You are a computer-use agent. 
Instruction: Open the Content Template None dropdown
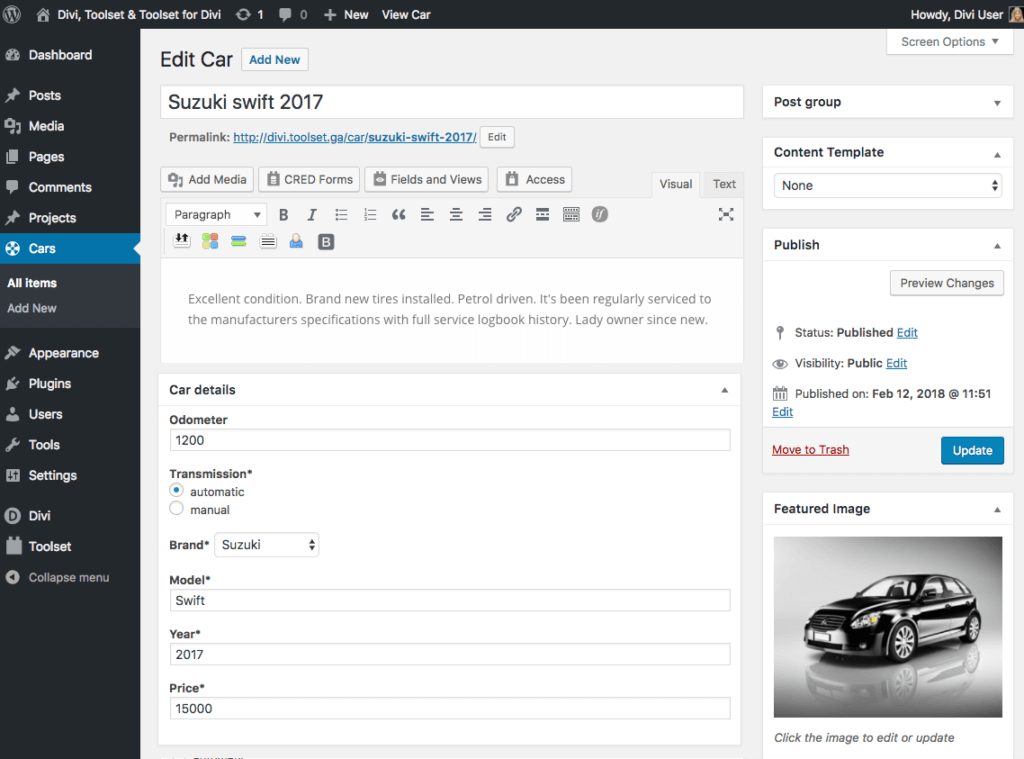[x=888, y=186]
